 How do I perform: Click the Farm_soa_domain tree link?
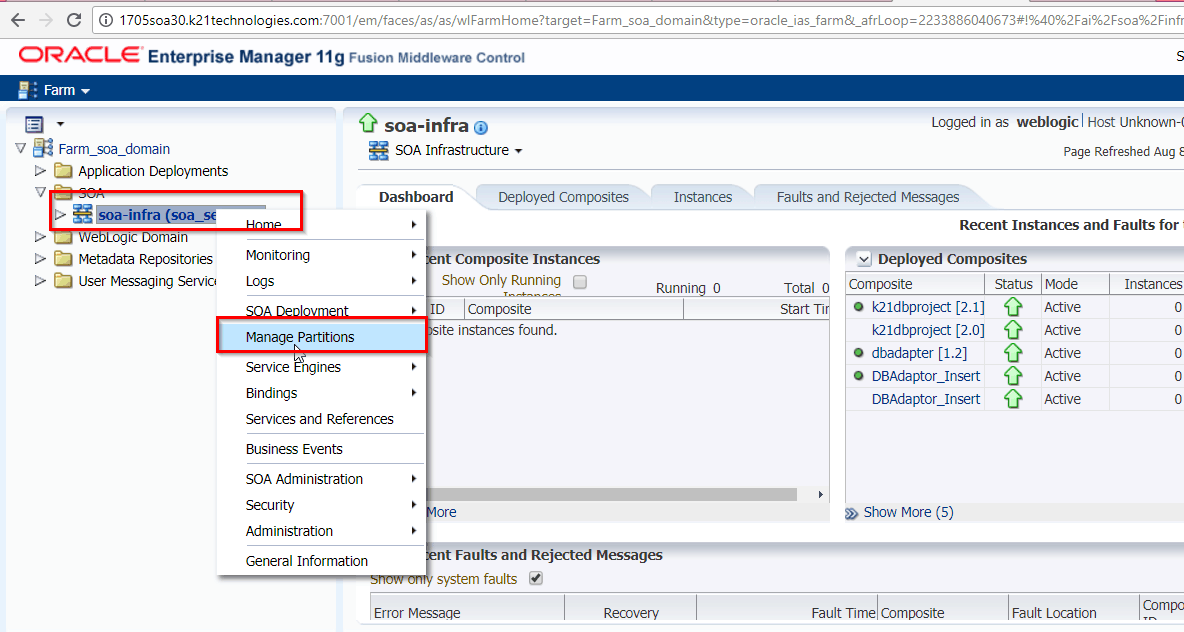[114, 149]
